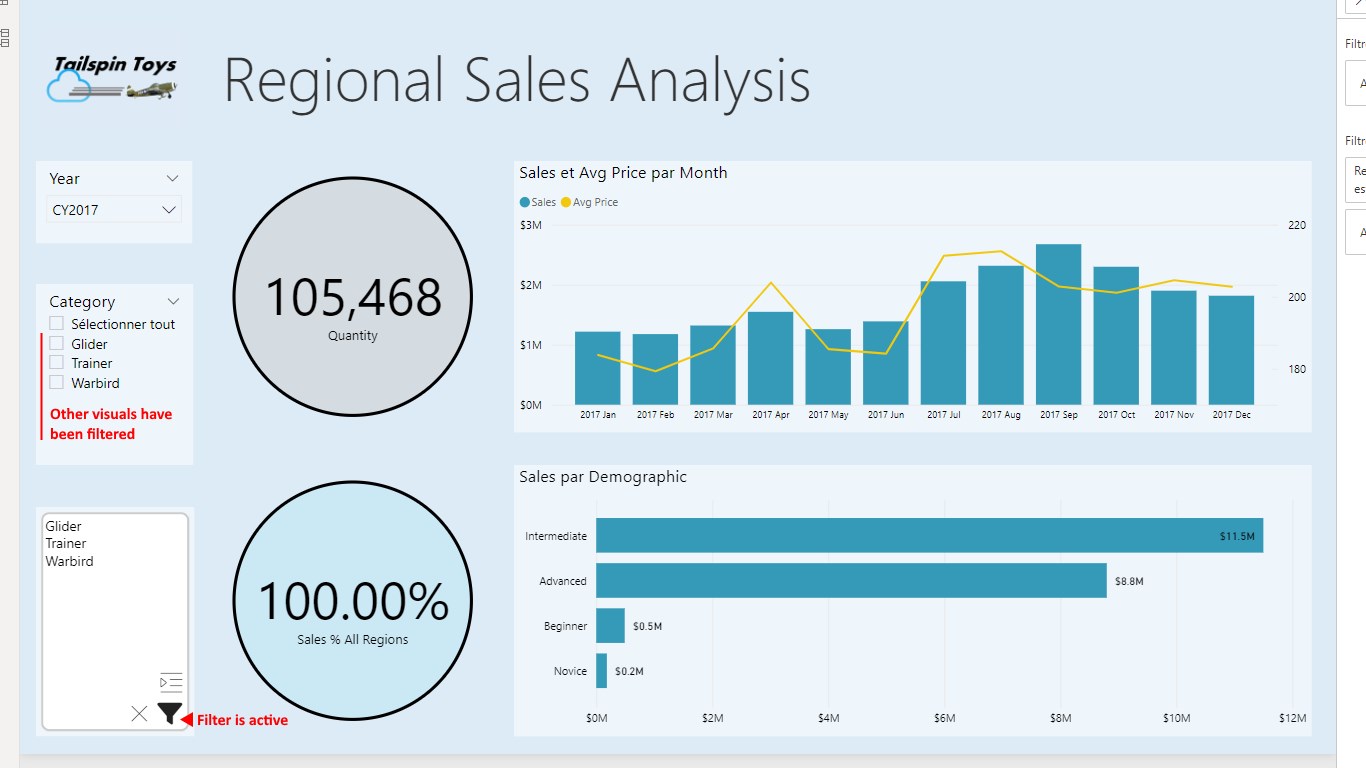Click the Regional Sales Analysis title
This screenshot has width=1366, height=768.
517,80
